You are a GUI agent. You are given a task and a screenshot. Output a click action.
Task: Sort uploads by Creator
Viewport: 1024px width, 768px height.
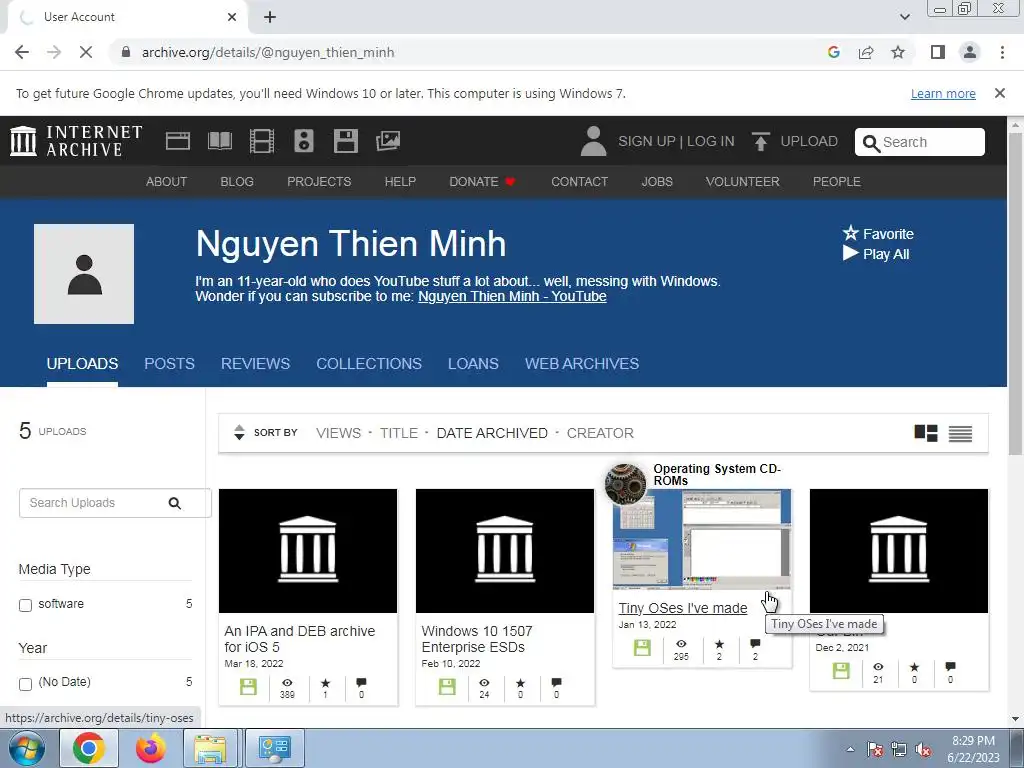coord(600,433)
